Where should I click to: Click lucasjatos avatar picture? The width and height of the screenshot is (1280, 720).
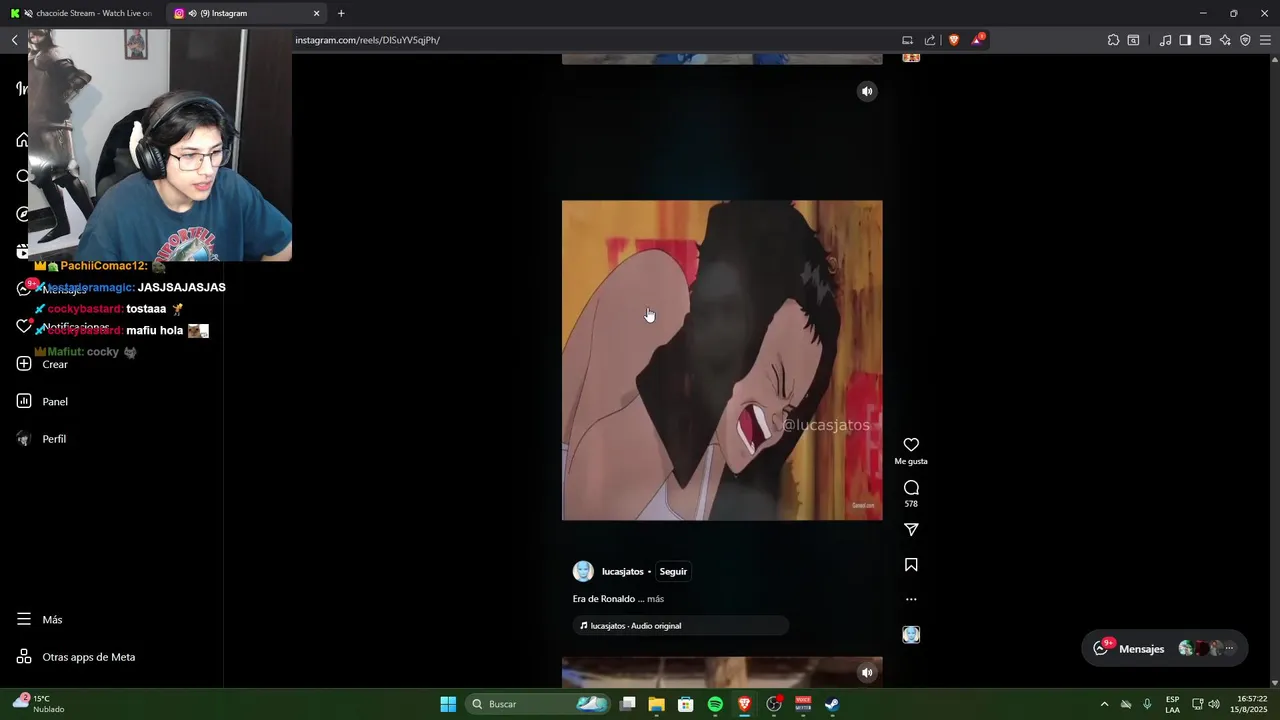coord(583,572)
